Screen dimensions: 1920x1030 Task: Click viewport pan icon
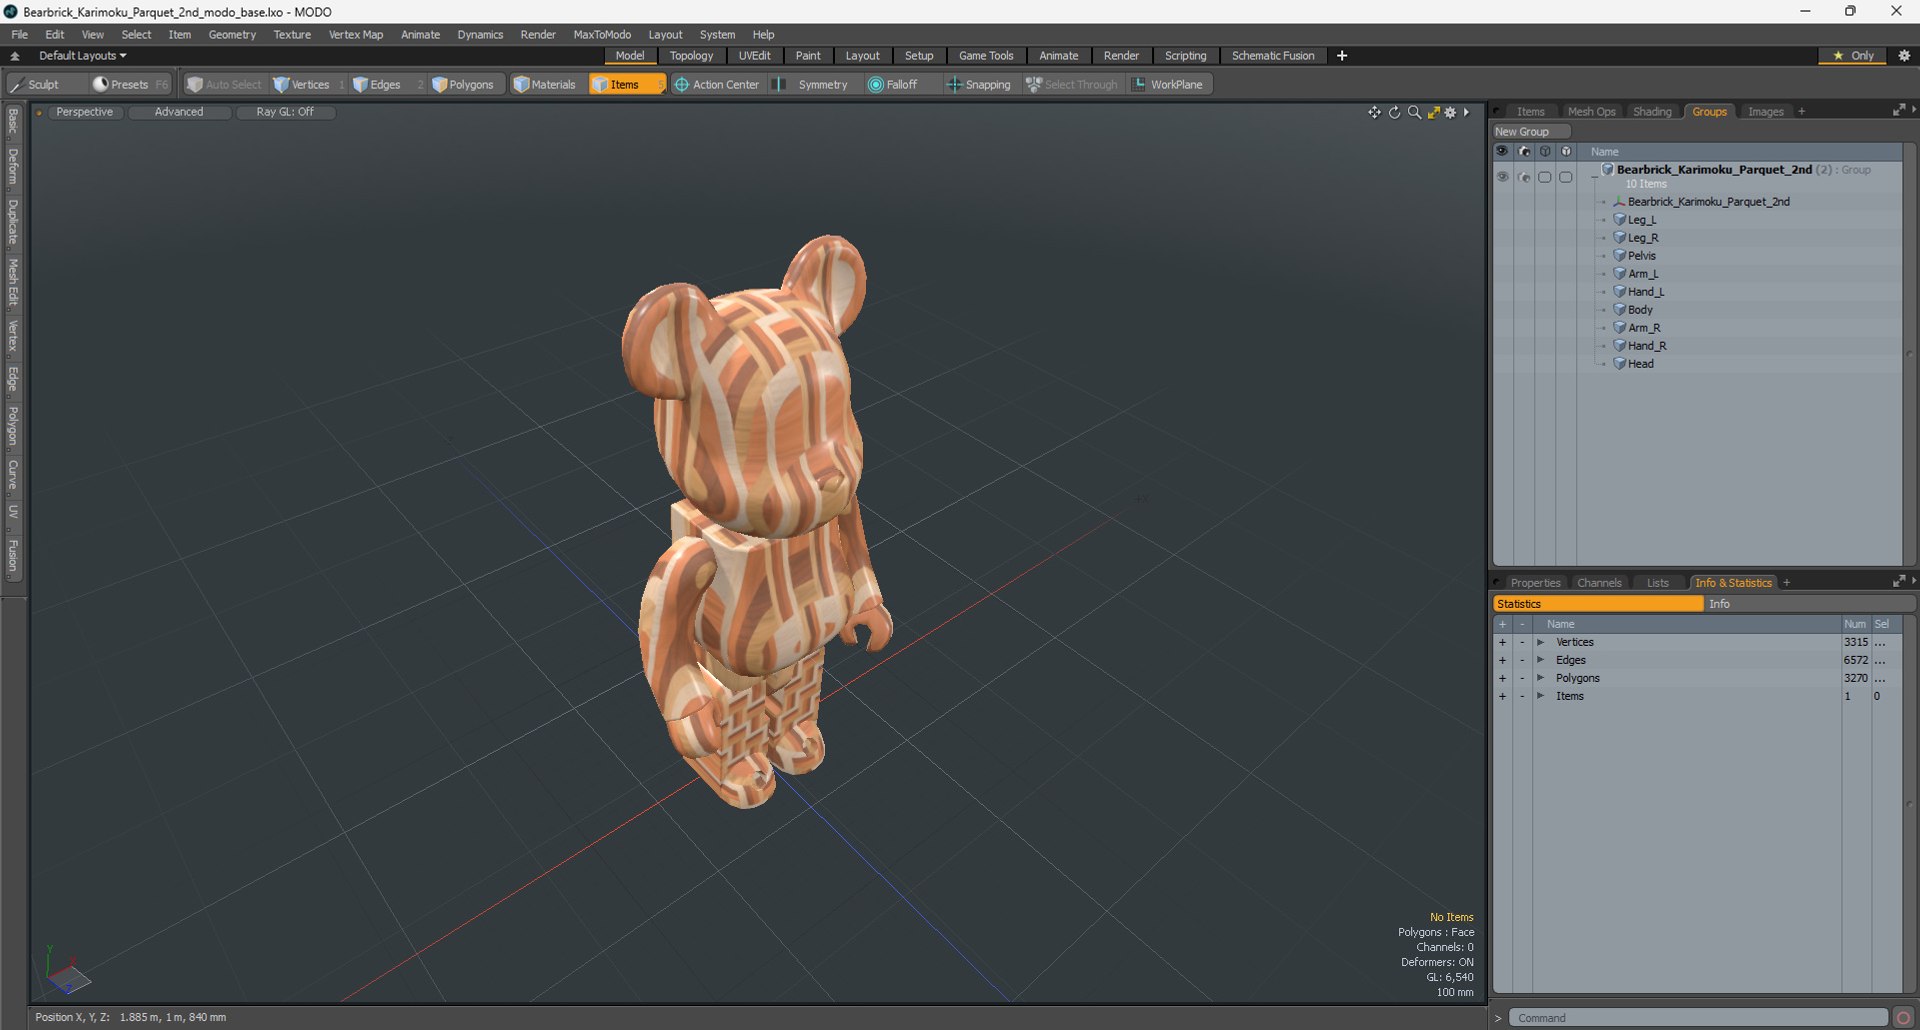tap(1374, 112)
